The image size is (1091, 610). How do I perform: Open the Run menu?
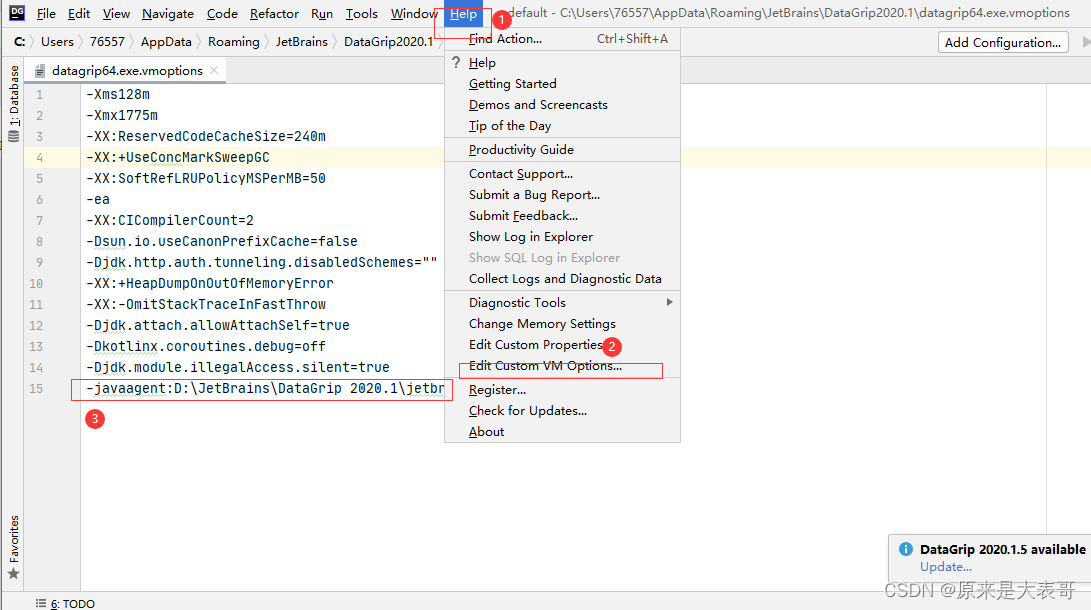click(321, 14)
